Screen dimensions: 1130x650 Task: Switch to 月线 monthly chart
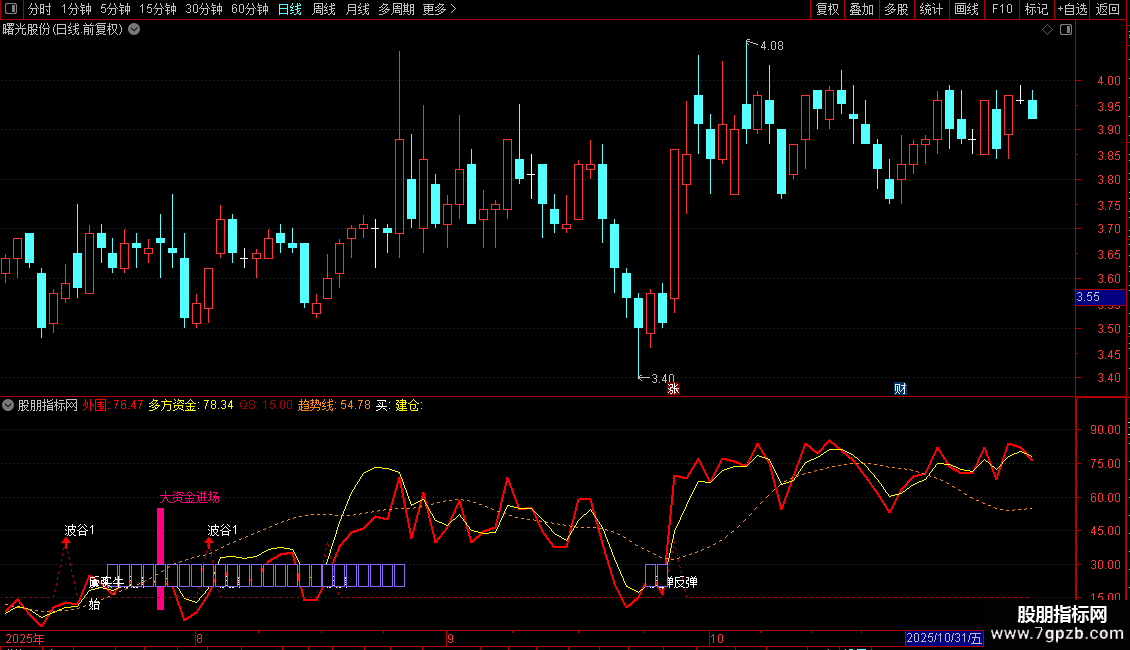357,9
